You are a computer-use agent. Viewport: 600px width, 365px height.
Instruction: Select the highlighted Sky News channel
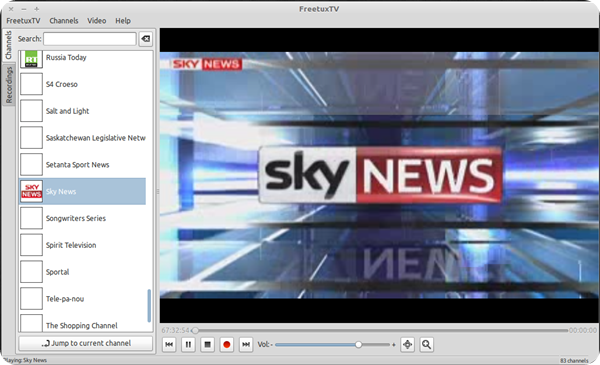83,191
